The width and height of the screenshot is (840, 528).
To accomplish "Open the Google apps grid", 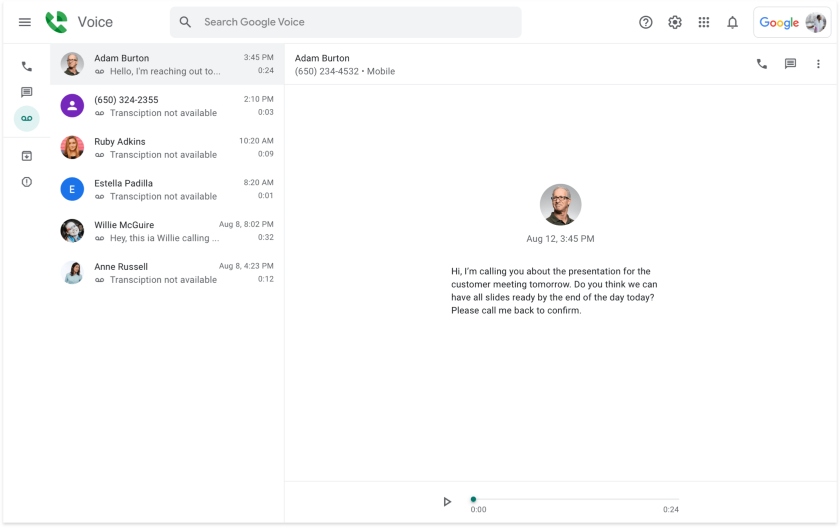I will pyautogui.click(x=703, y=22).
